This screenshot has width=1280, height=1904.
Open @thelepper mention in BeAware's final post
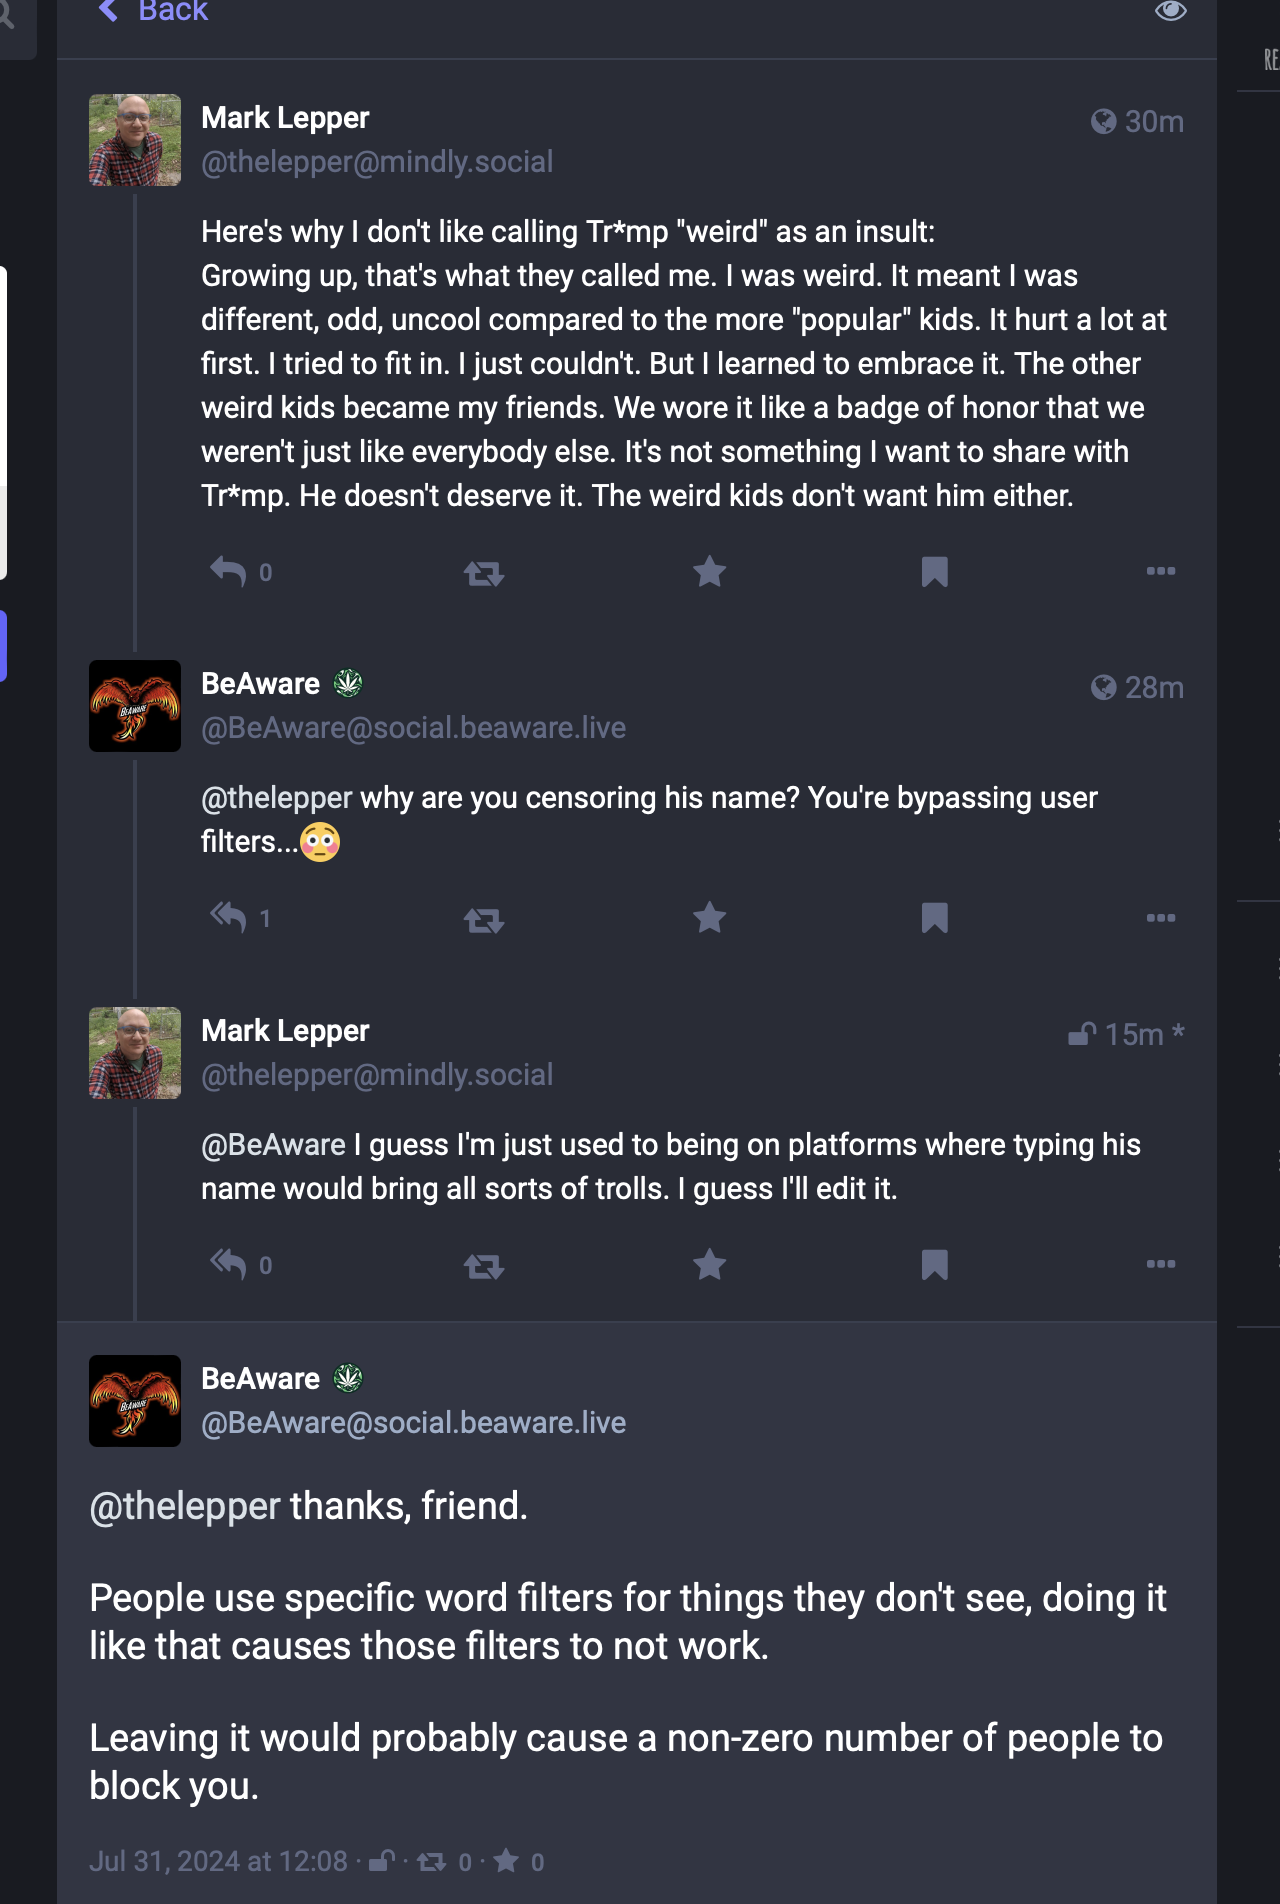click(185, 1506)
